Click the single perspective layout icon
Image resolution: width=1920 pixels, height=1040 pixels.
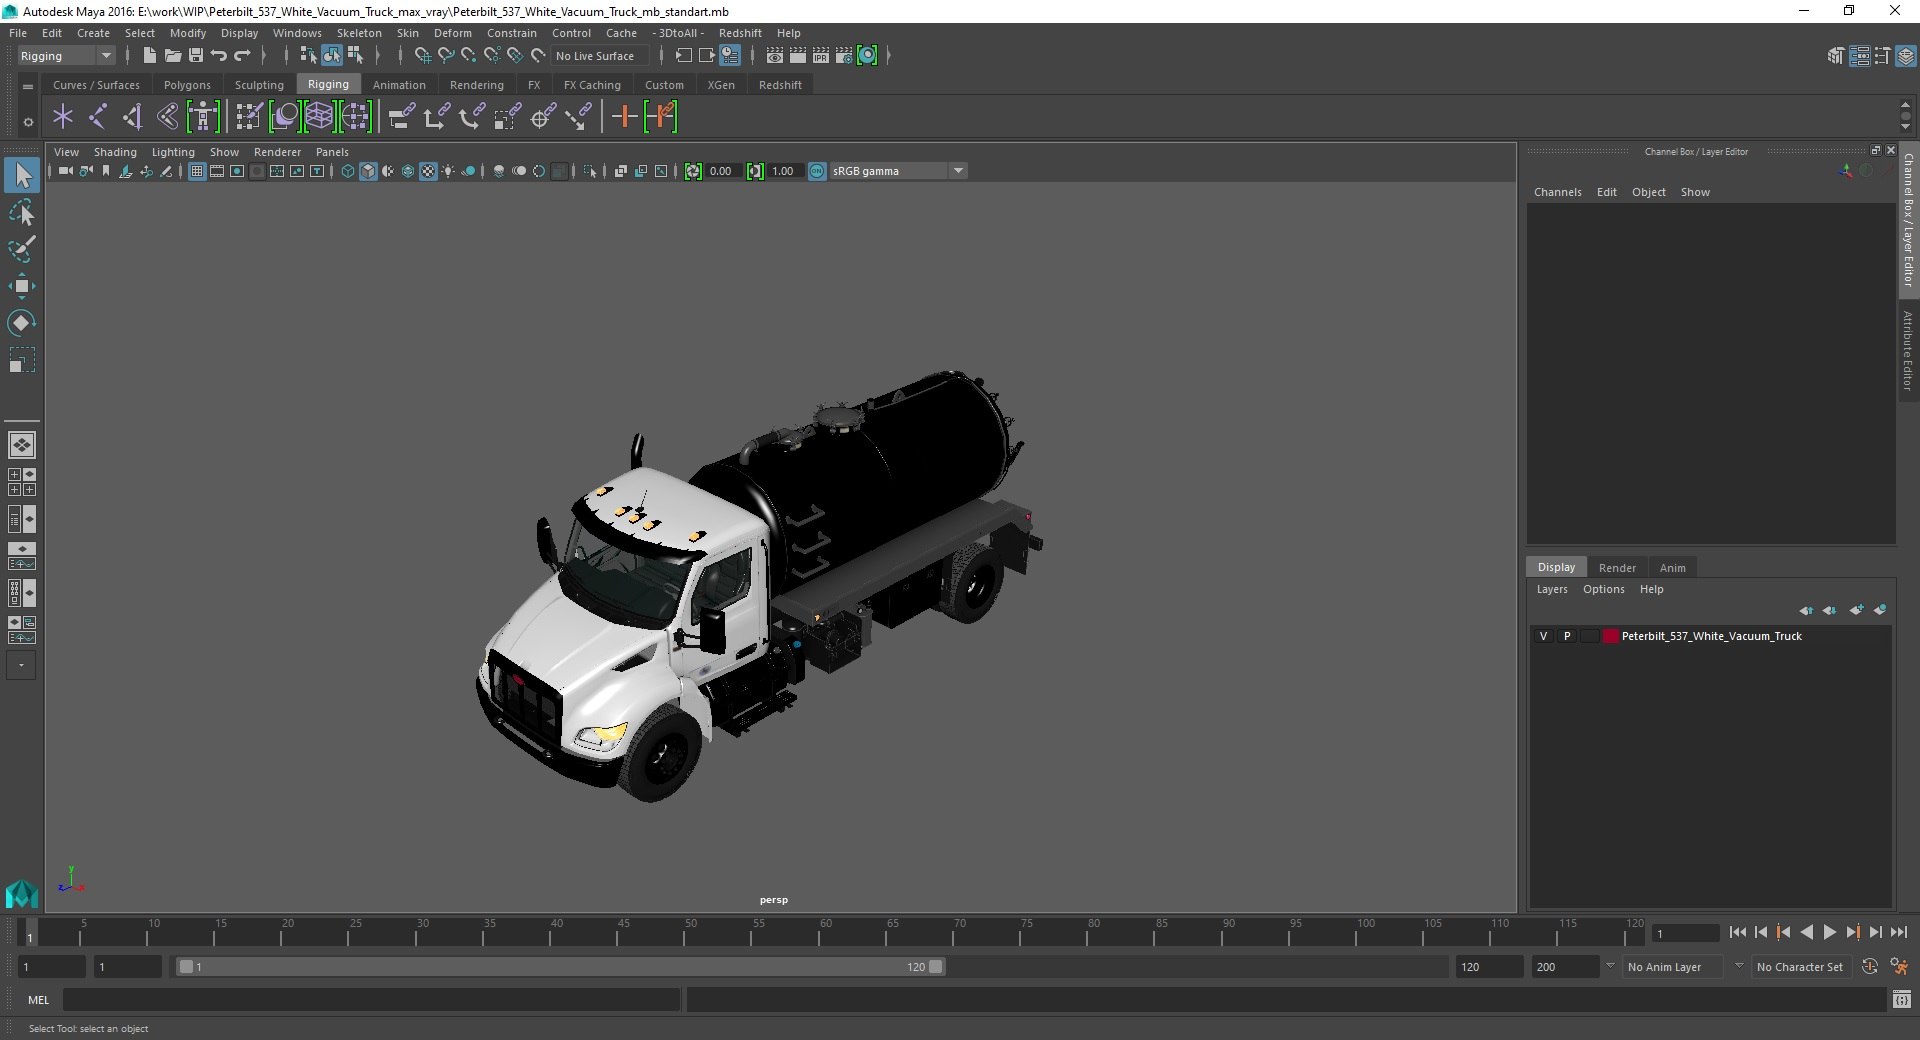coord(21,445)
